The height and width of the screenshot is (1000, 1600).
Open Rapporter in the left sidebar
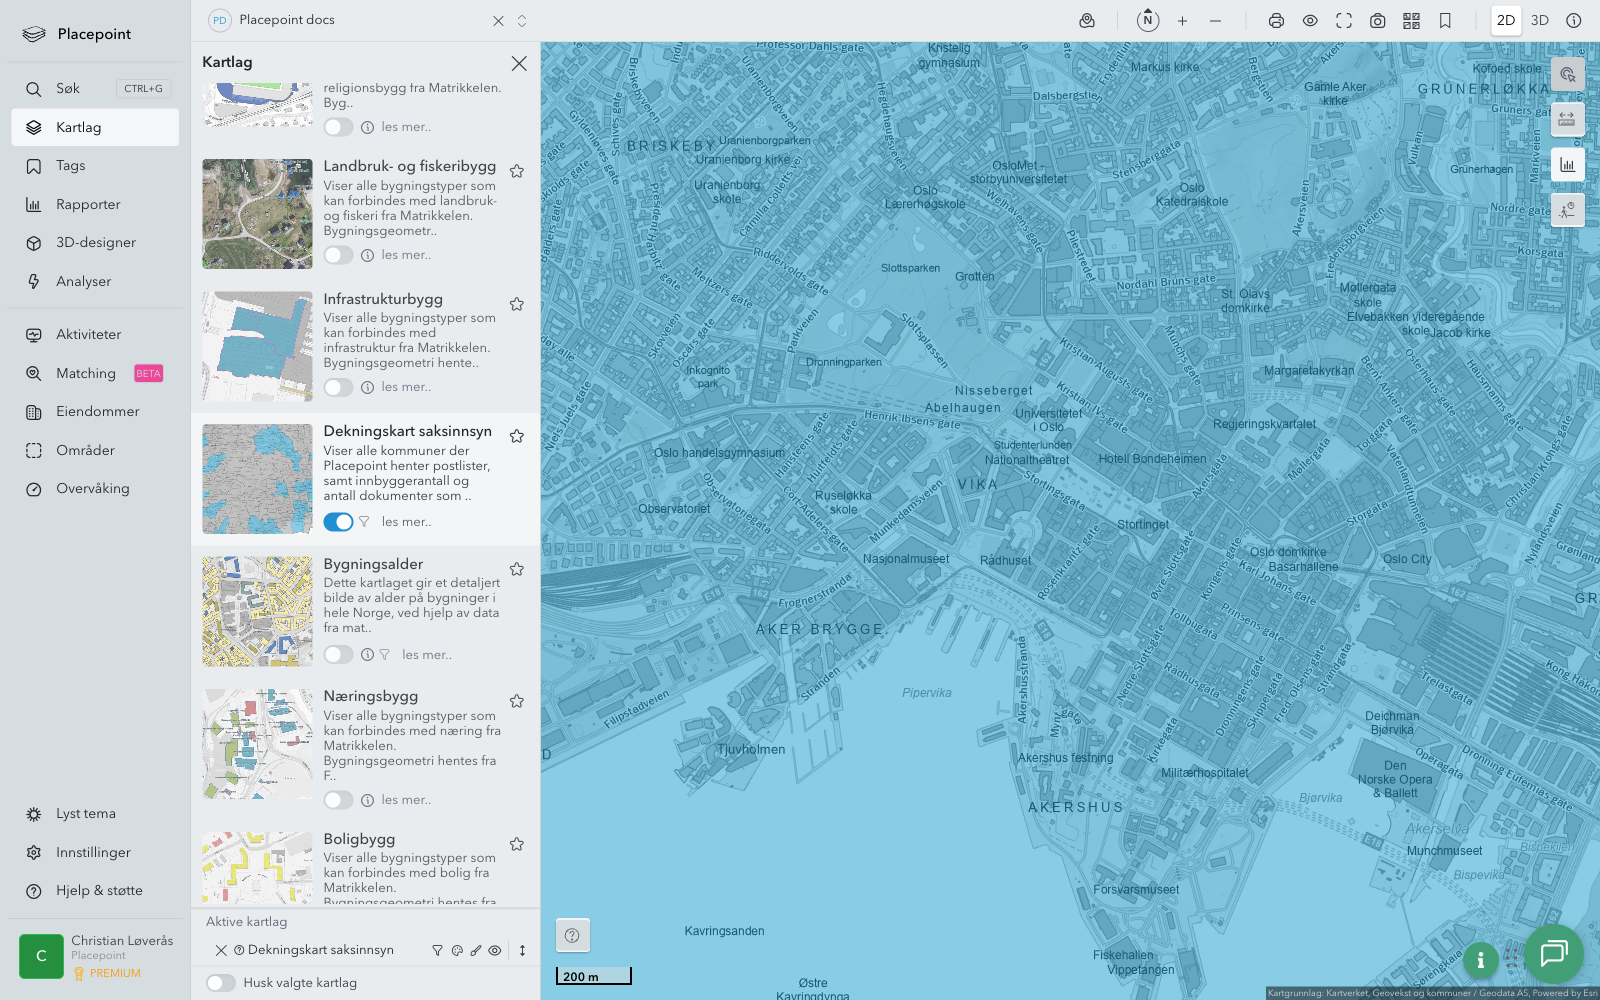(88, 205)
